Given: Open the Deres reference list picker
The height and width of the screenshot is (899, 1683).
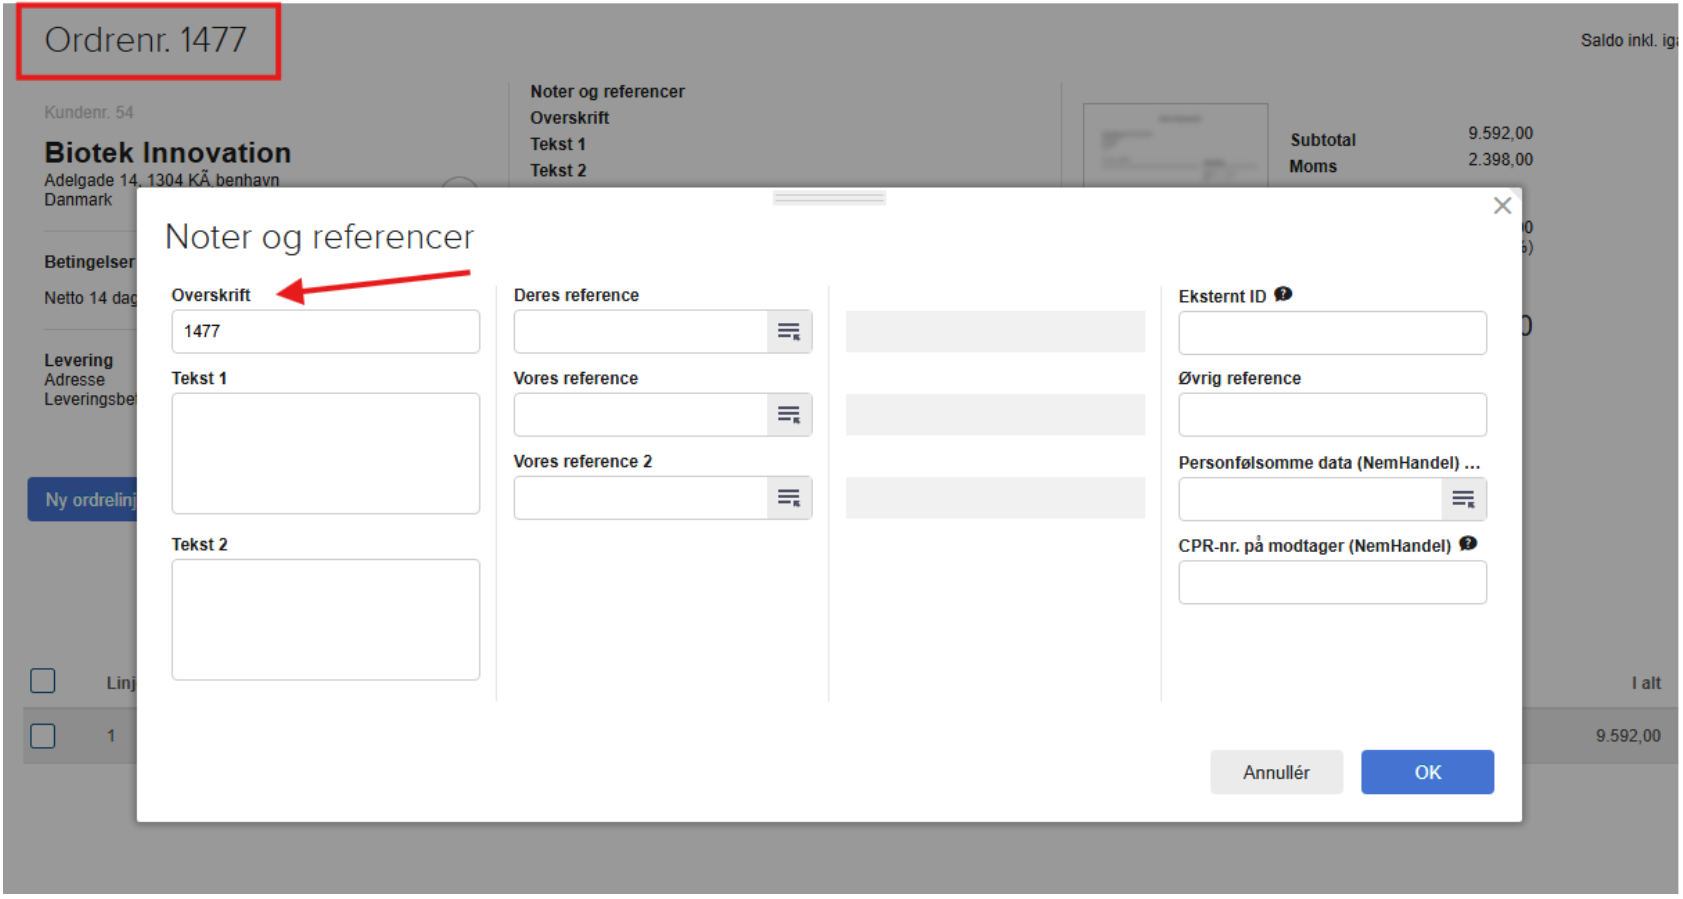Looking at the screenshot, I should 789,332.
